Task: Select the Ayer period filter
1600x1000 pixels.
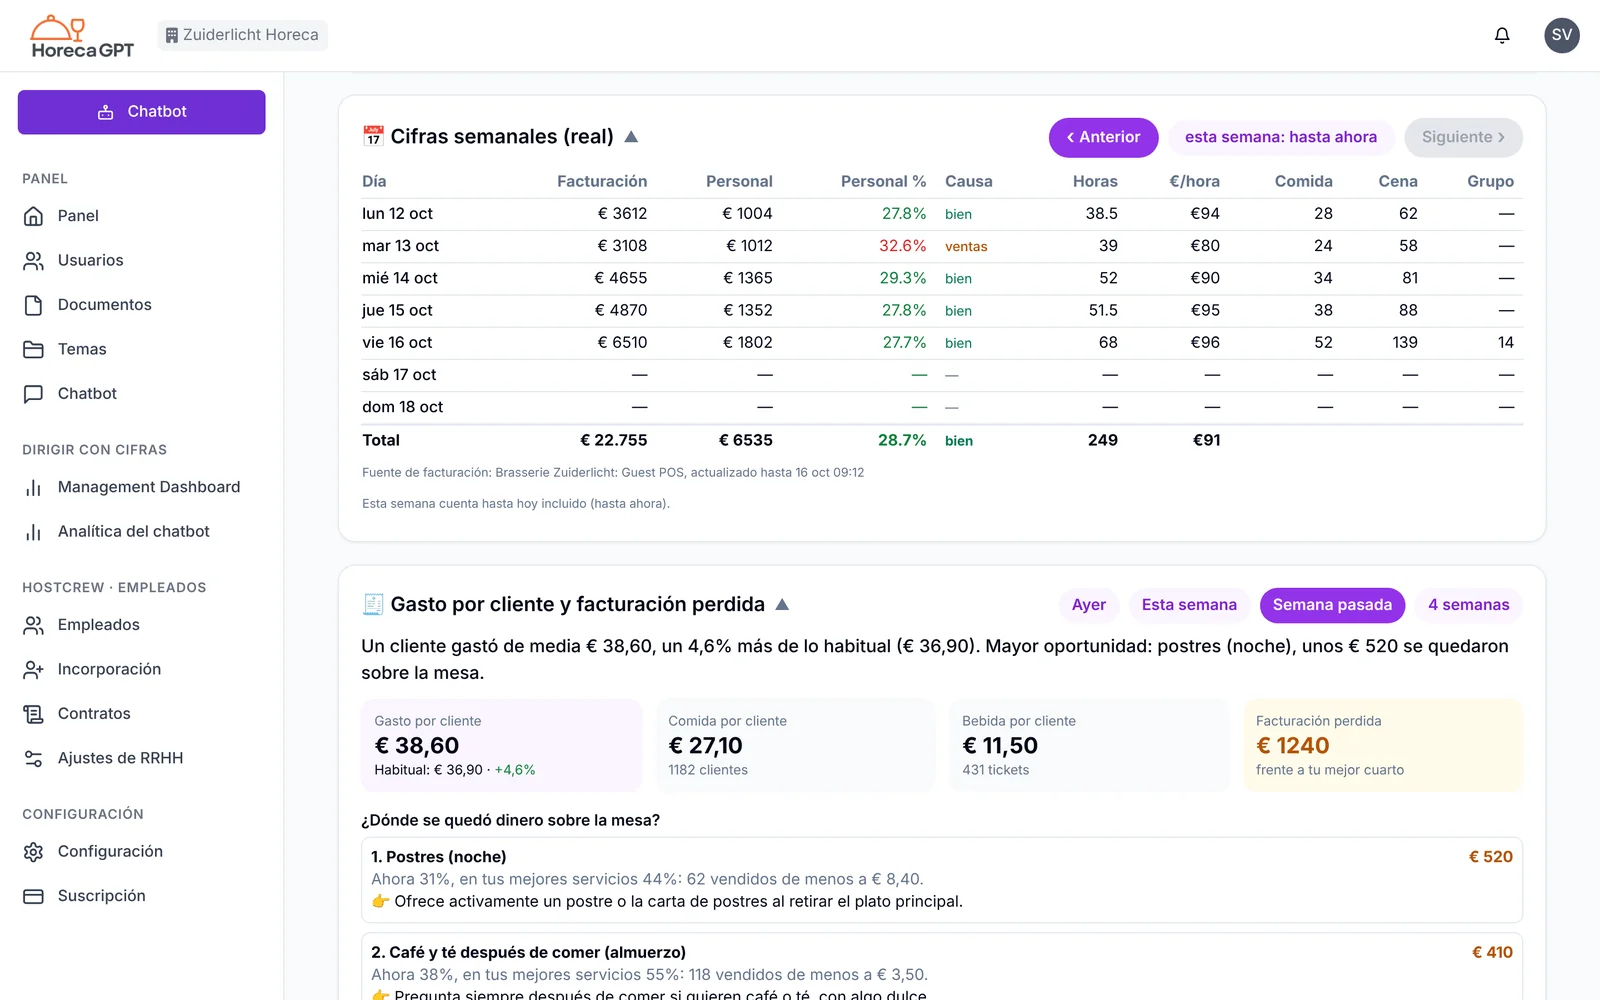Action: pyautogui.click(x=1088, y=605)
